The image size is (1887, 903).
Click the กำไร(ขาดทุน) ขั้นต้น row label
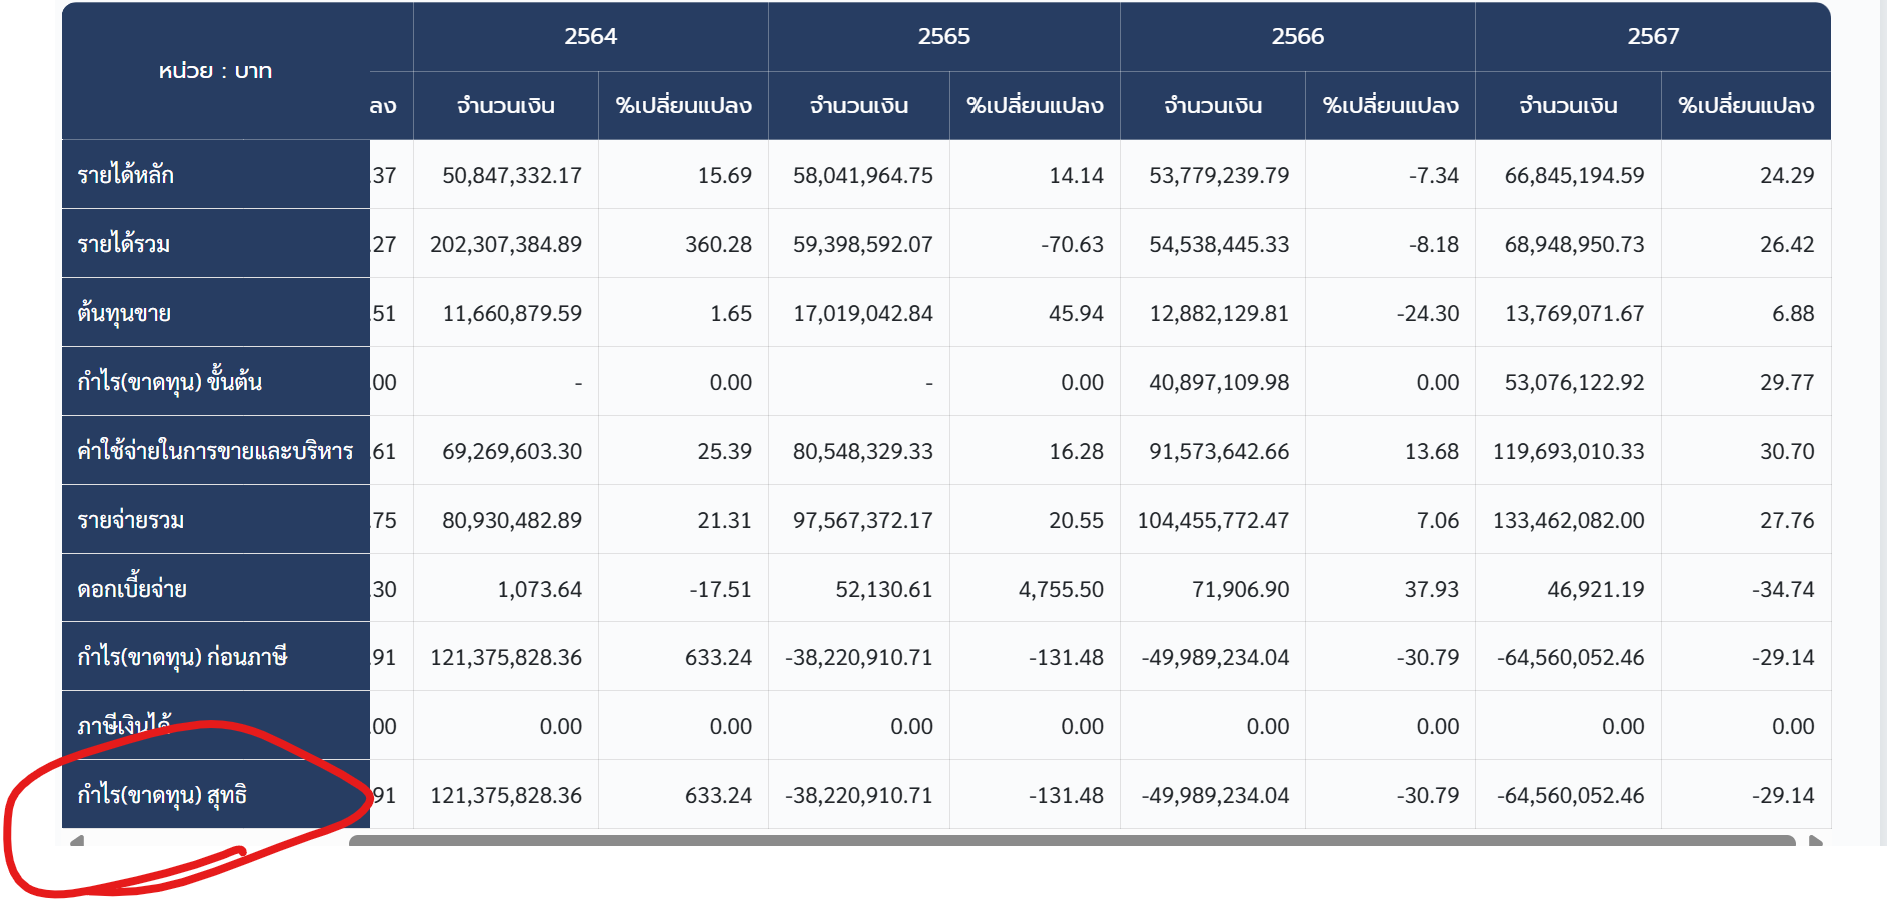170,382
